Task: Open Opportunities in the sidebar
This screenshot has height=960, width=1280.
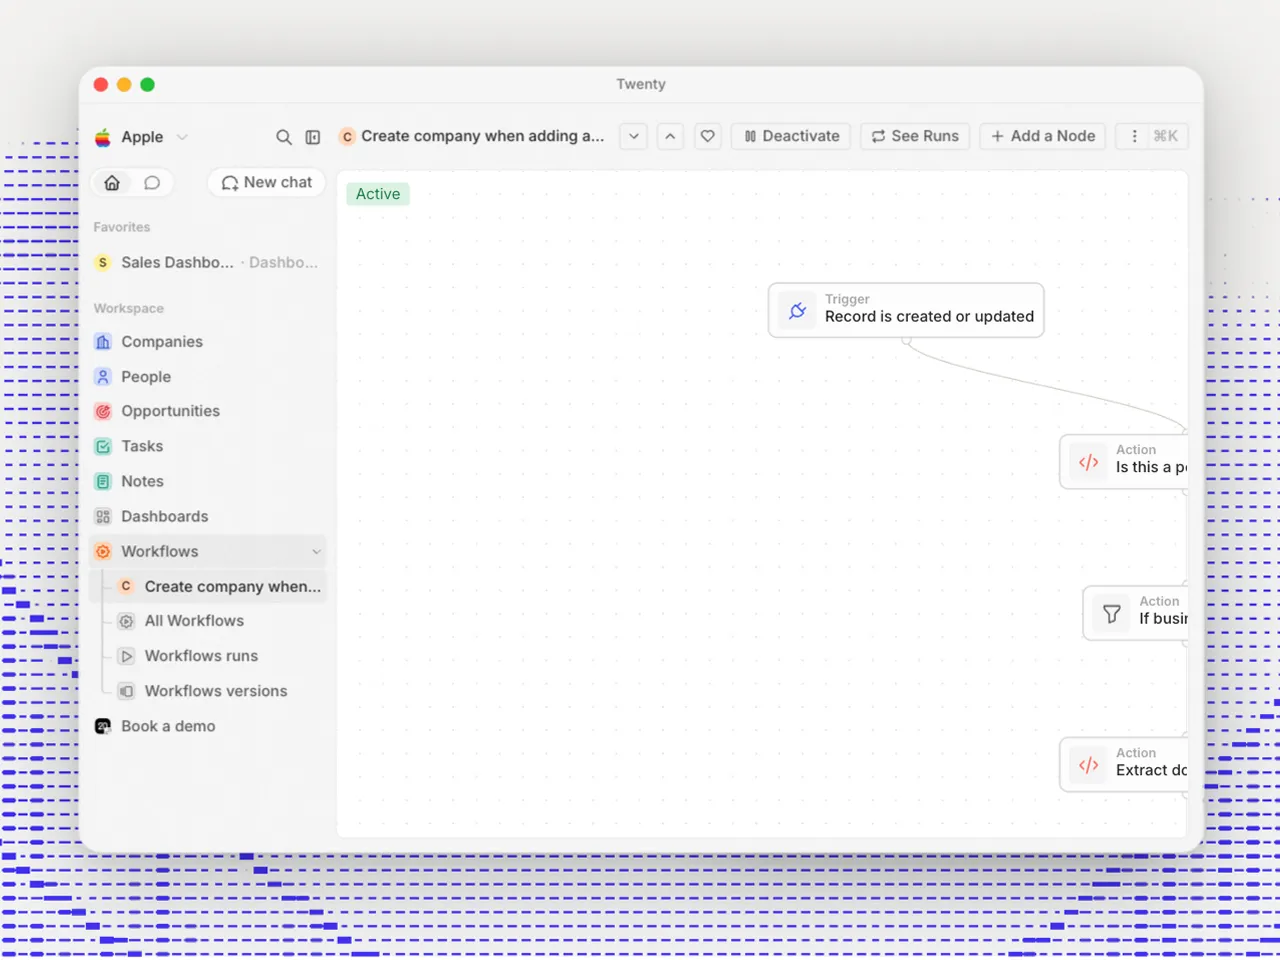Action: [207, 411]
